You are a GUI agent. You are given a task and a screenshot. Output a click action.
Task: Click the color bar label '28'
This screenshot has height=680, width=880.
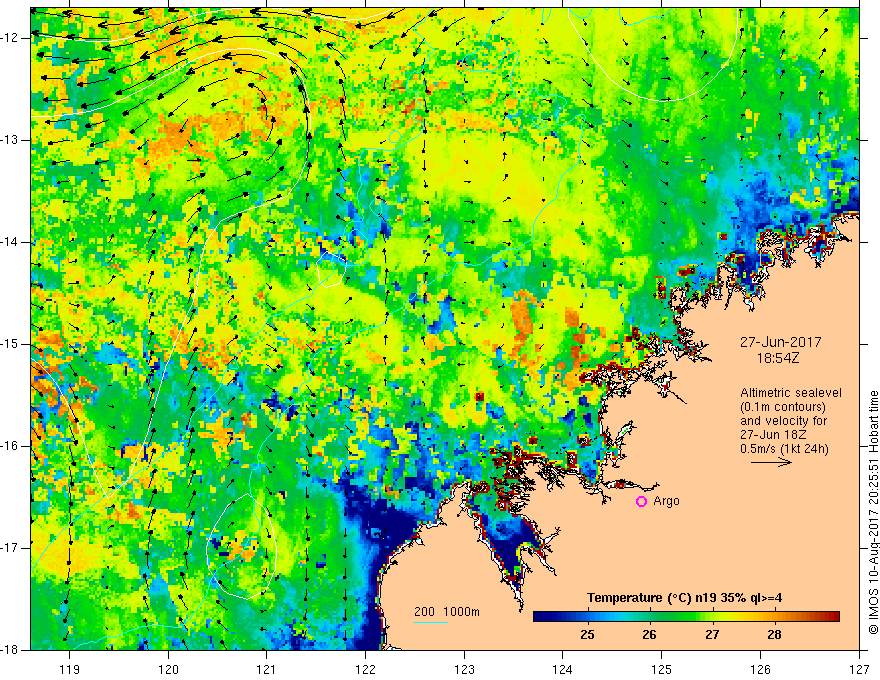click(774, 635)
